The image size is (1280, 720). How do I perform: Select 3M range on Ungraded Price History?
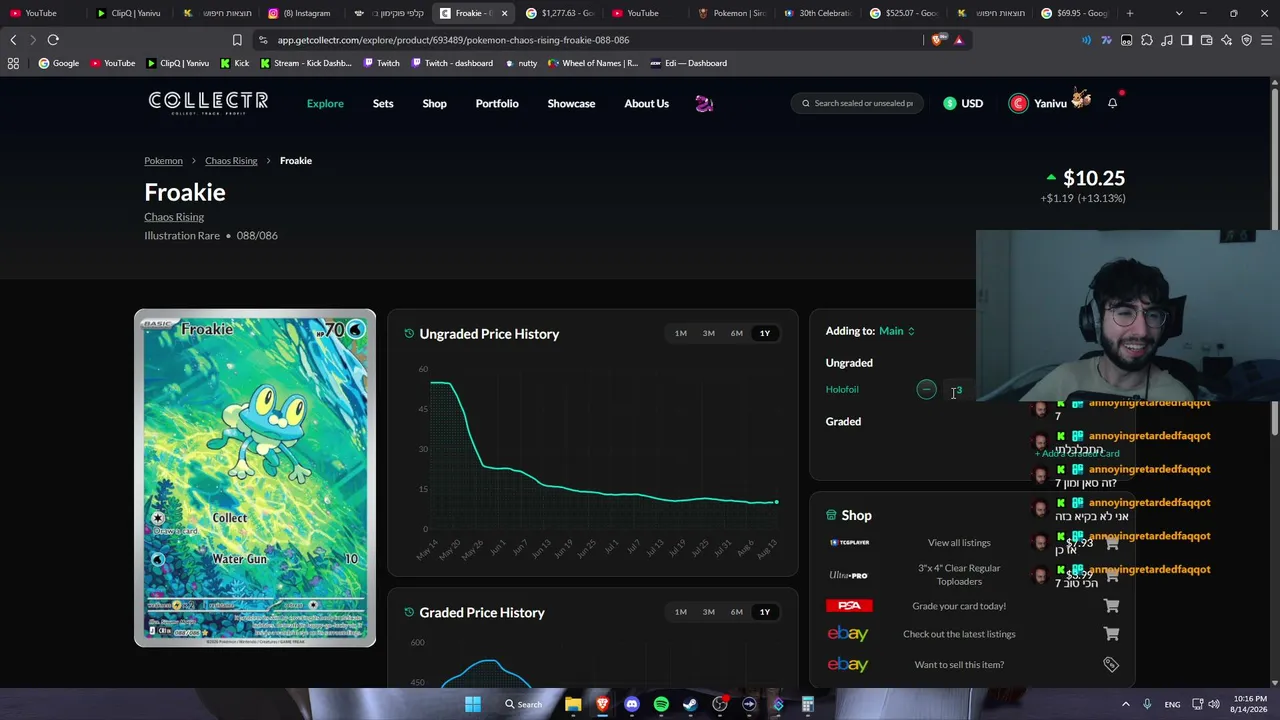(709, 333)
